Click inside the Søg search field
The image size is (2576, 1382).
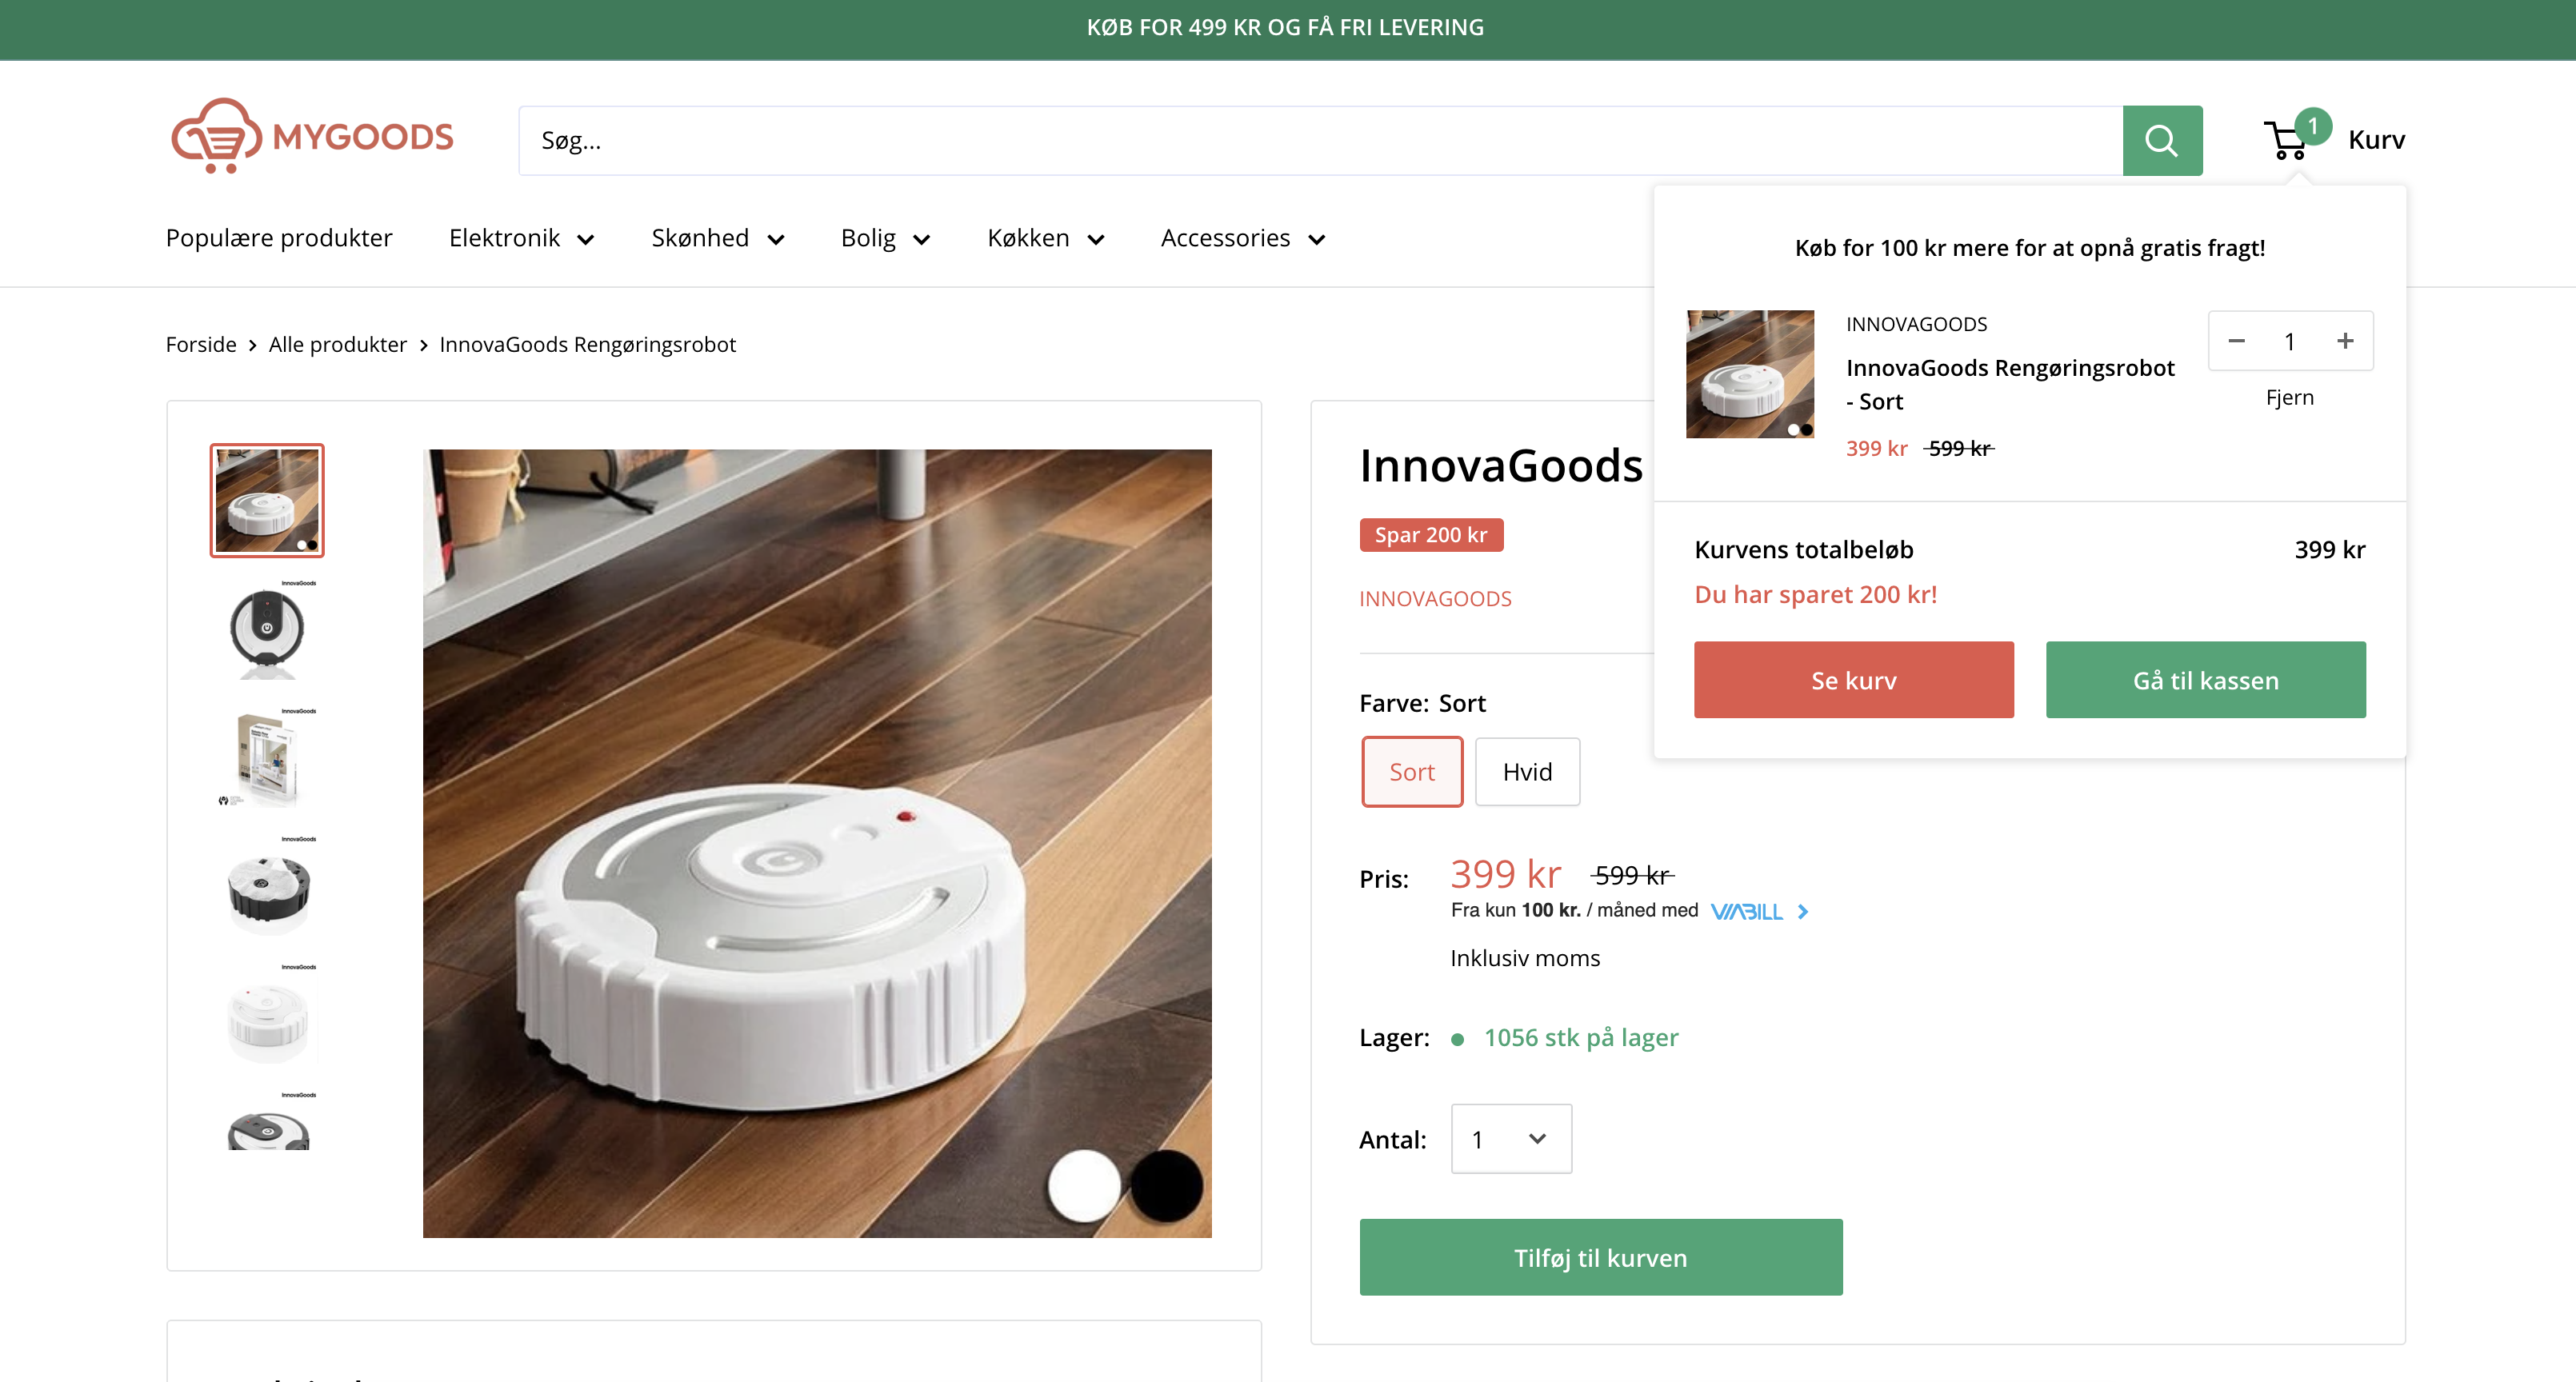point(1320,140)
